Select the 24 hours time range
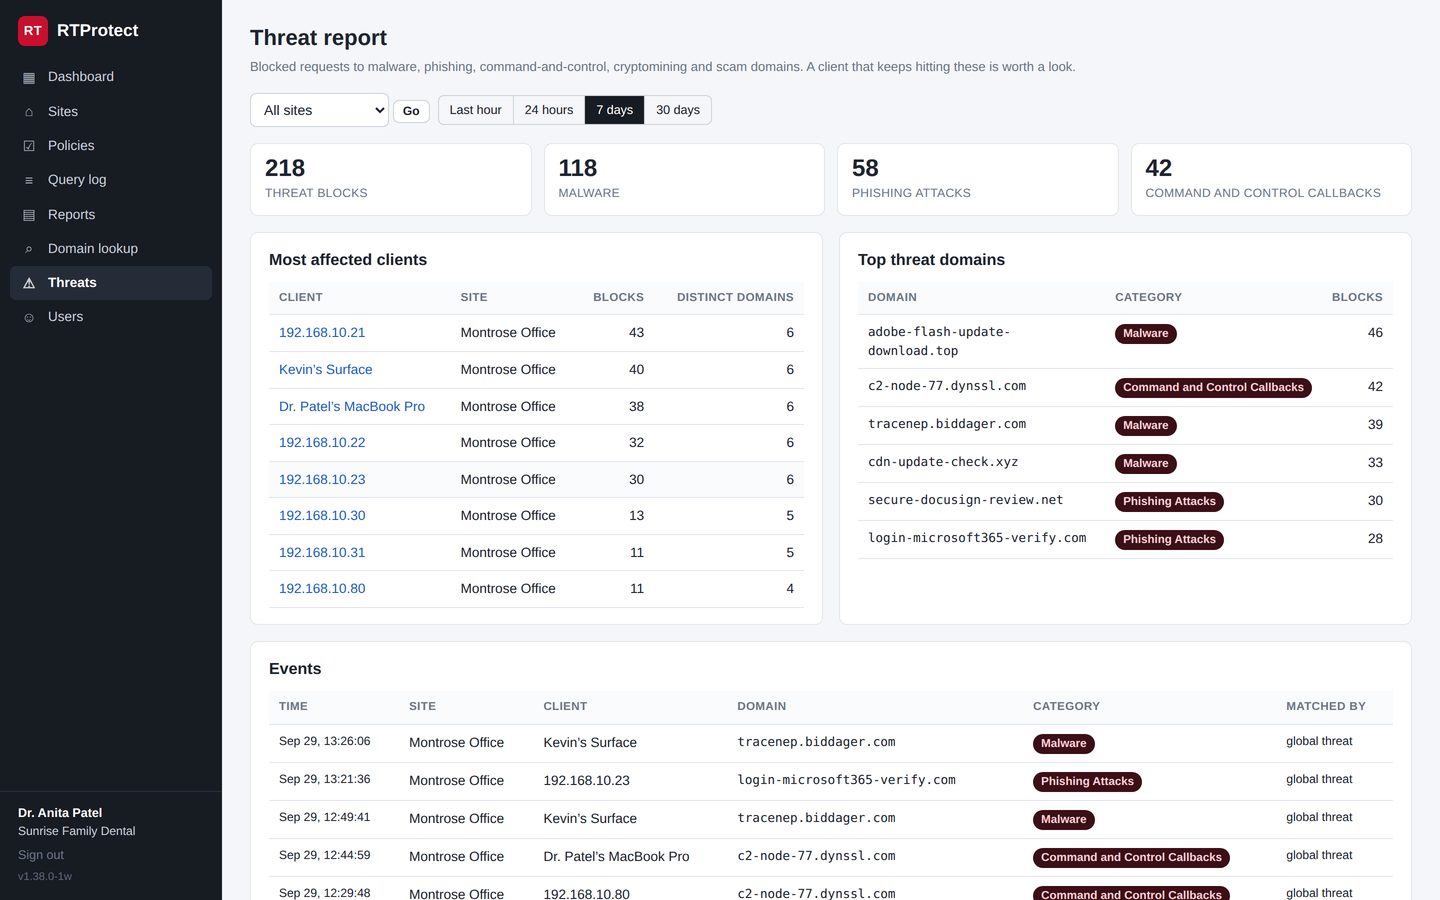 coord(549,110)
